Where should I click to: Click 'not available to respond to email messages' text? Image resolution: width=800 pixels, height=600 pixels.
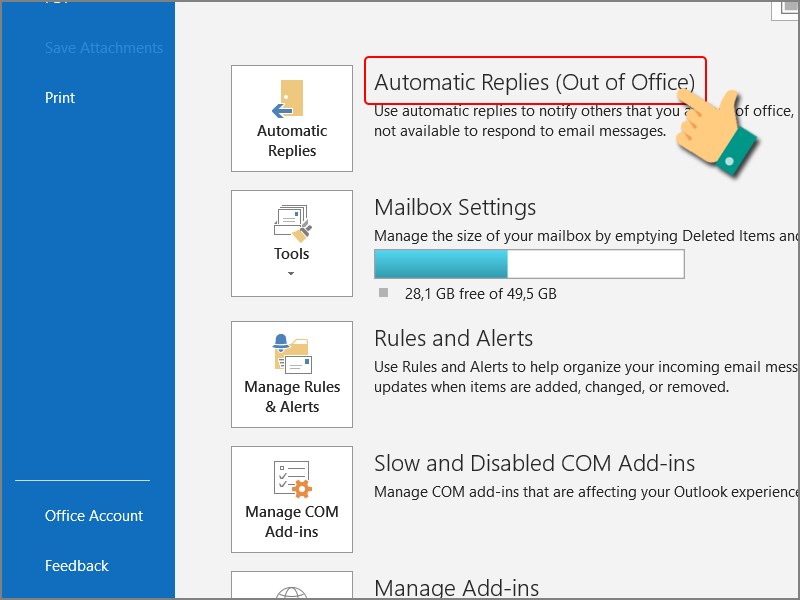pyautogui.click(x=520, y=131)
